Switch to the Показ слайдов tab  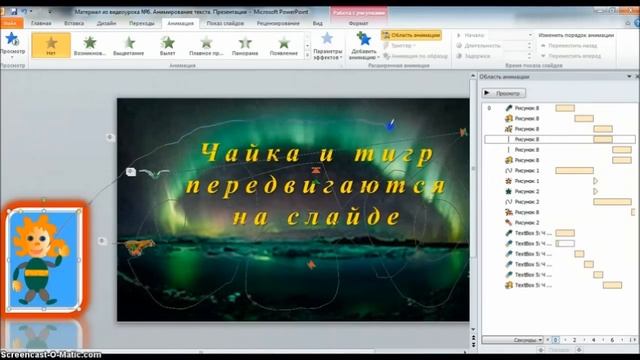tap(225, 23)
